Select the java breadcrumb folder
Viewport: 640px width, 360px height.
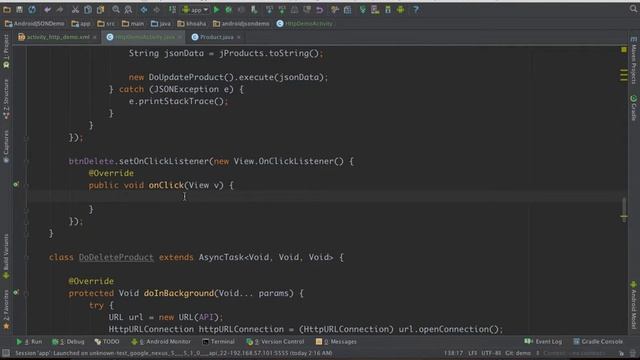point(161,24)
